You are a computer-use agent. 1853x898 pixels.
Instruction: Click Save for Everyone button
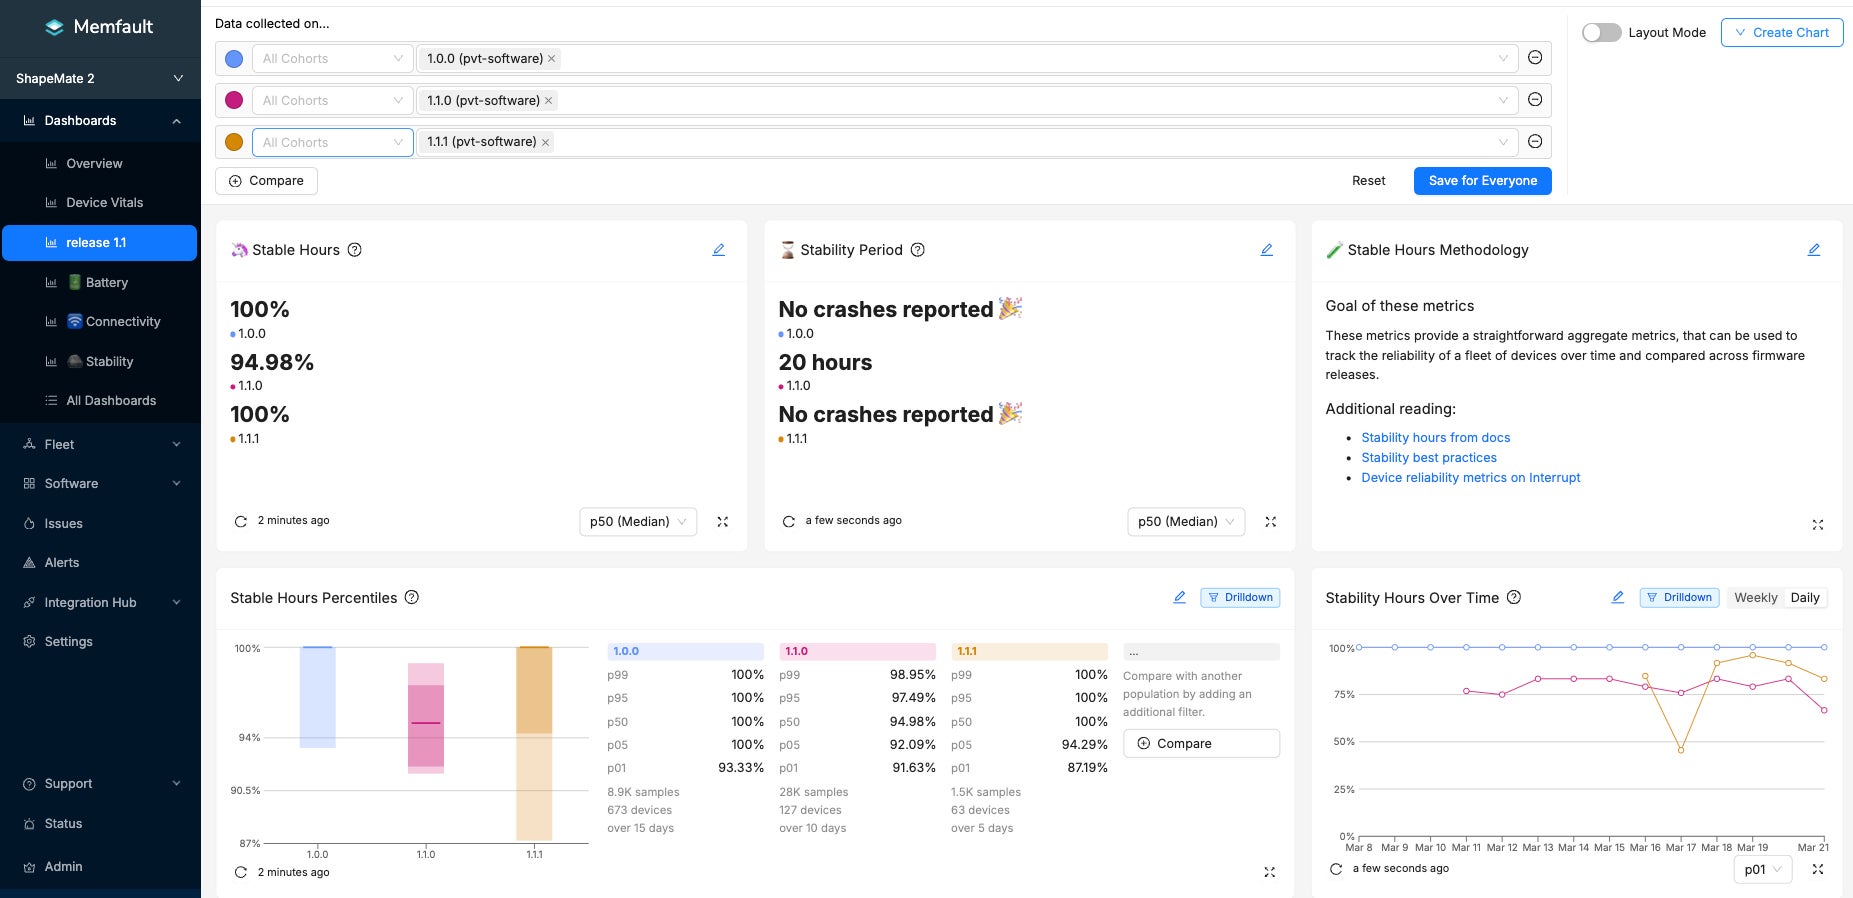(x=1482, y=181)
